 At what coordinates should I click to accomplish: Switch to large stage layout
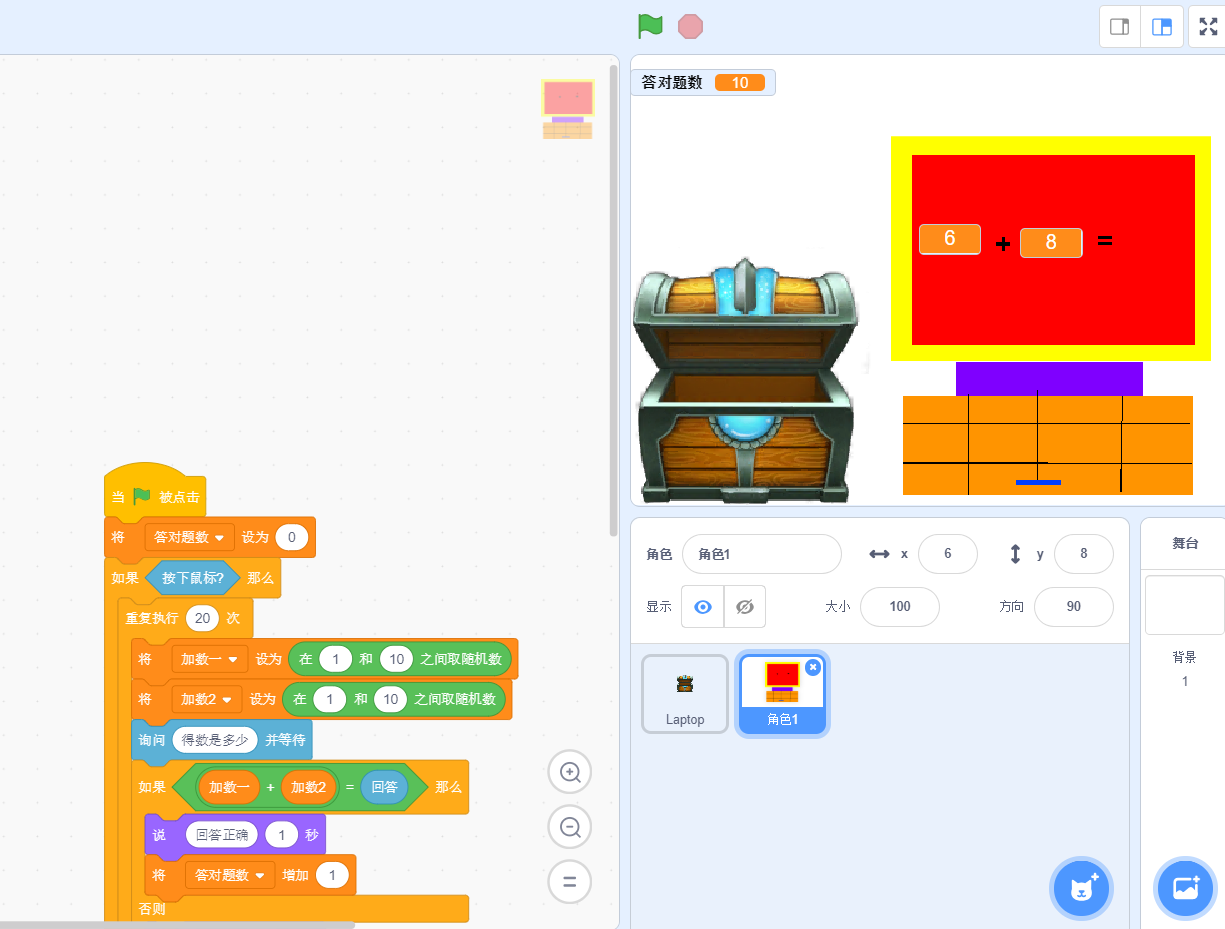point(1162,27)
